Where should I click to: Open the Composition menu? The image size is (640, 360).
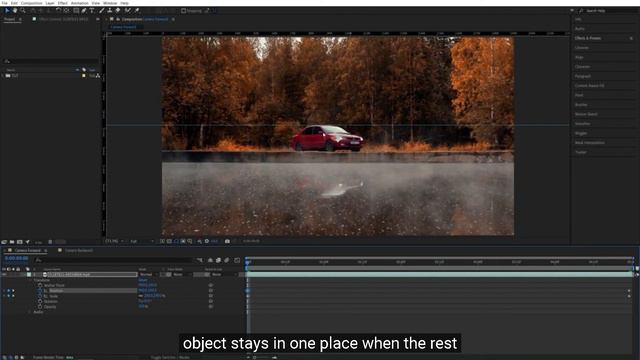31,3
